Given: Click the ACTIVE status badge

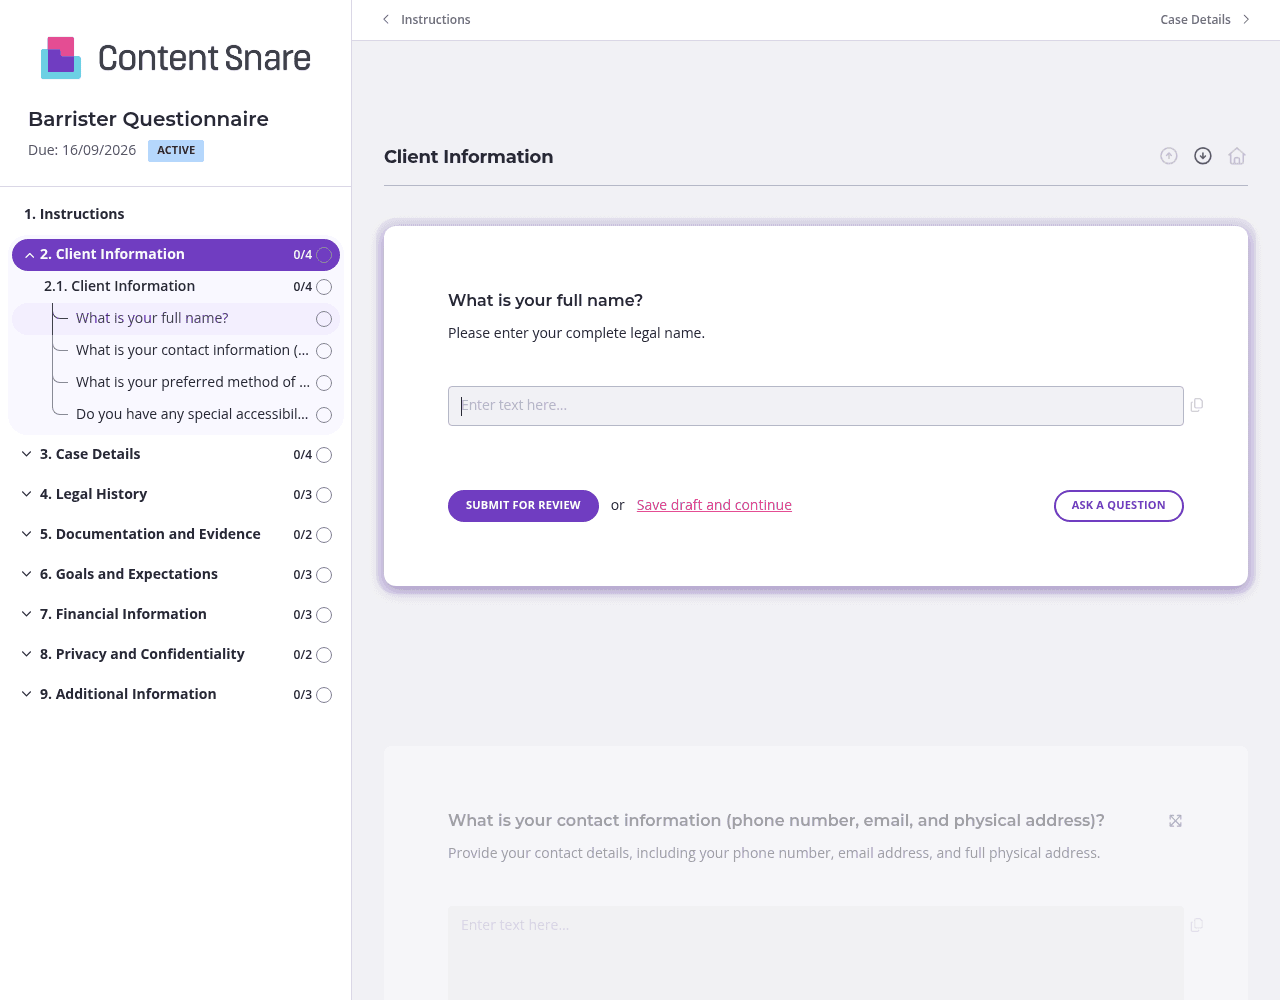Looking at the screenshot, I should click(x=176, y=151).
